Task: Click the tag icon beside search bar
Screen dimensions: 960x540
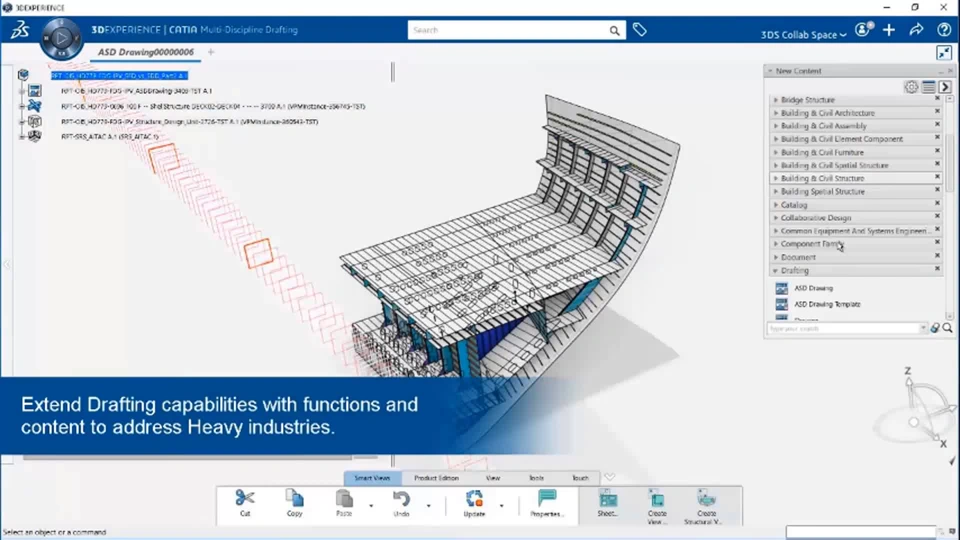Action: tap(640, 29)
